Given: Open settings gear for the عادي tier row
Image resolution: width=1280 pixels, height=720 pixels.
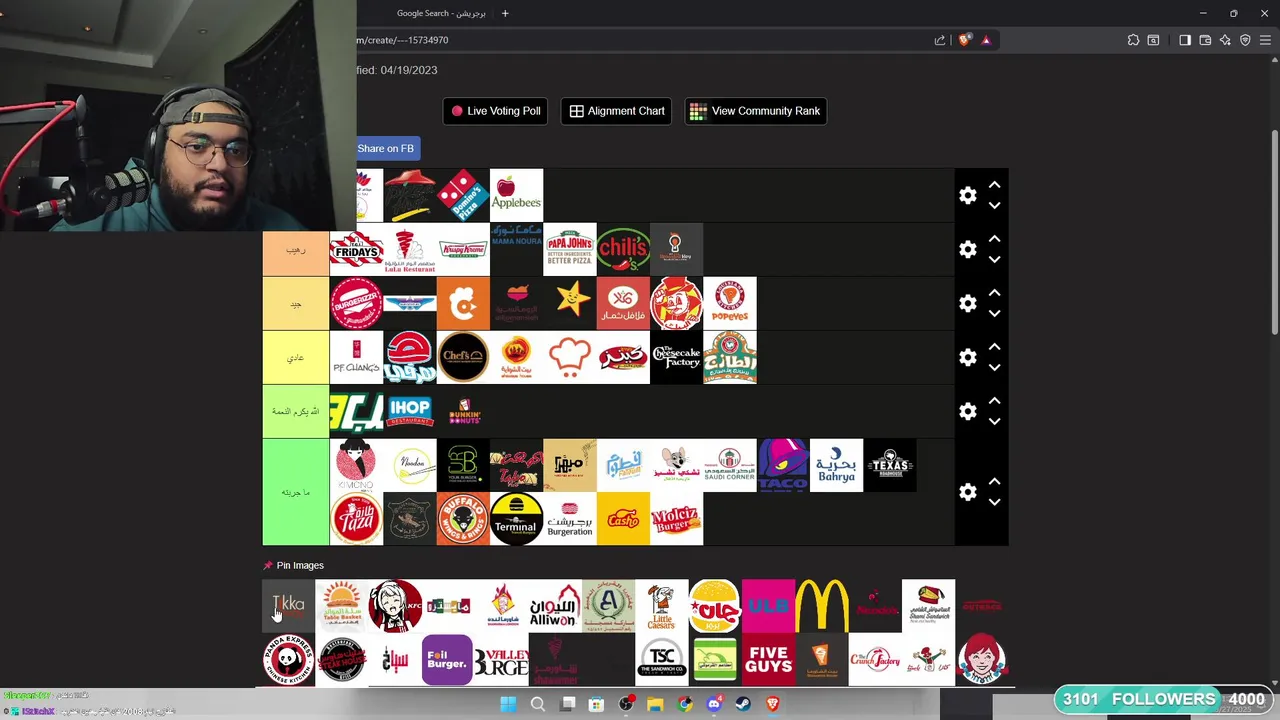Looking at the screenshot, I should pos(967,357).
